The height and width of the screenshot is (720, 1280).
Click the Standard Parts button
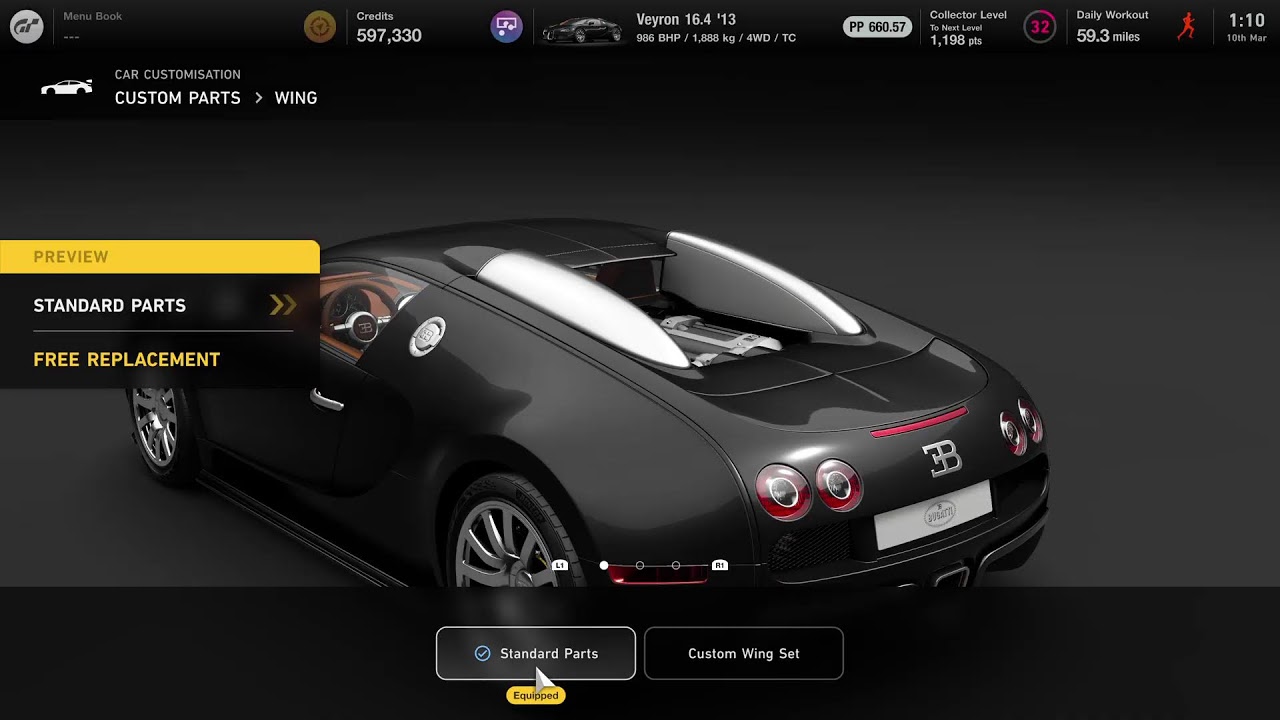pyautogui.click(x=535, y=653)
